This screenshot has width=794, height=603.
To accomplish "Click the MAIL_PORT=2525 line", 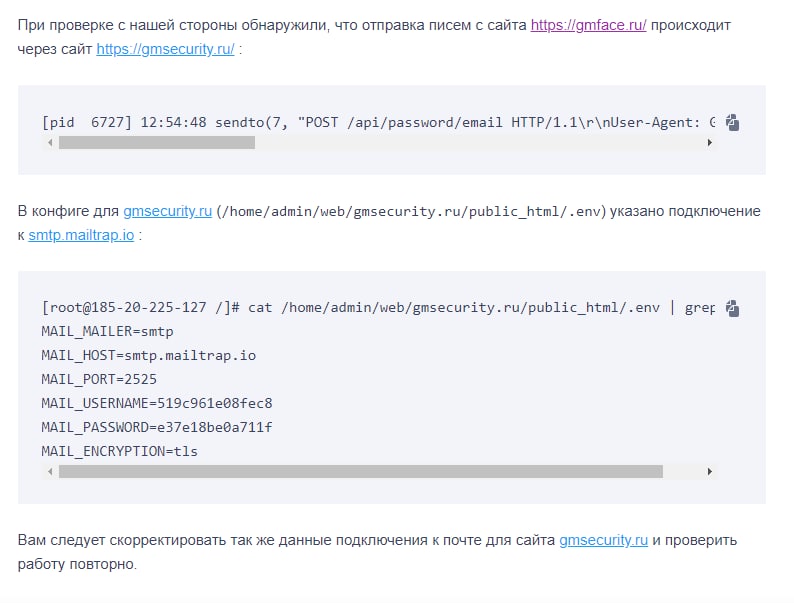I will pyautogui.click(x=99, y=379).
